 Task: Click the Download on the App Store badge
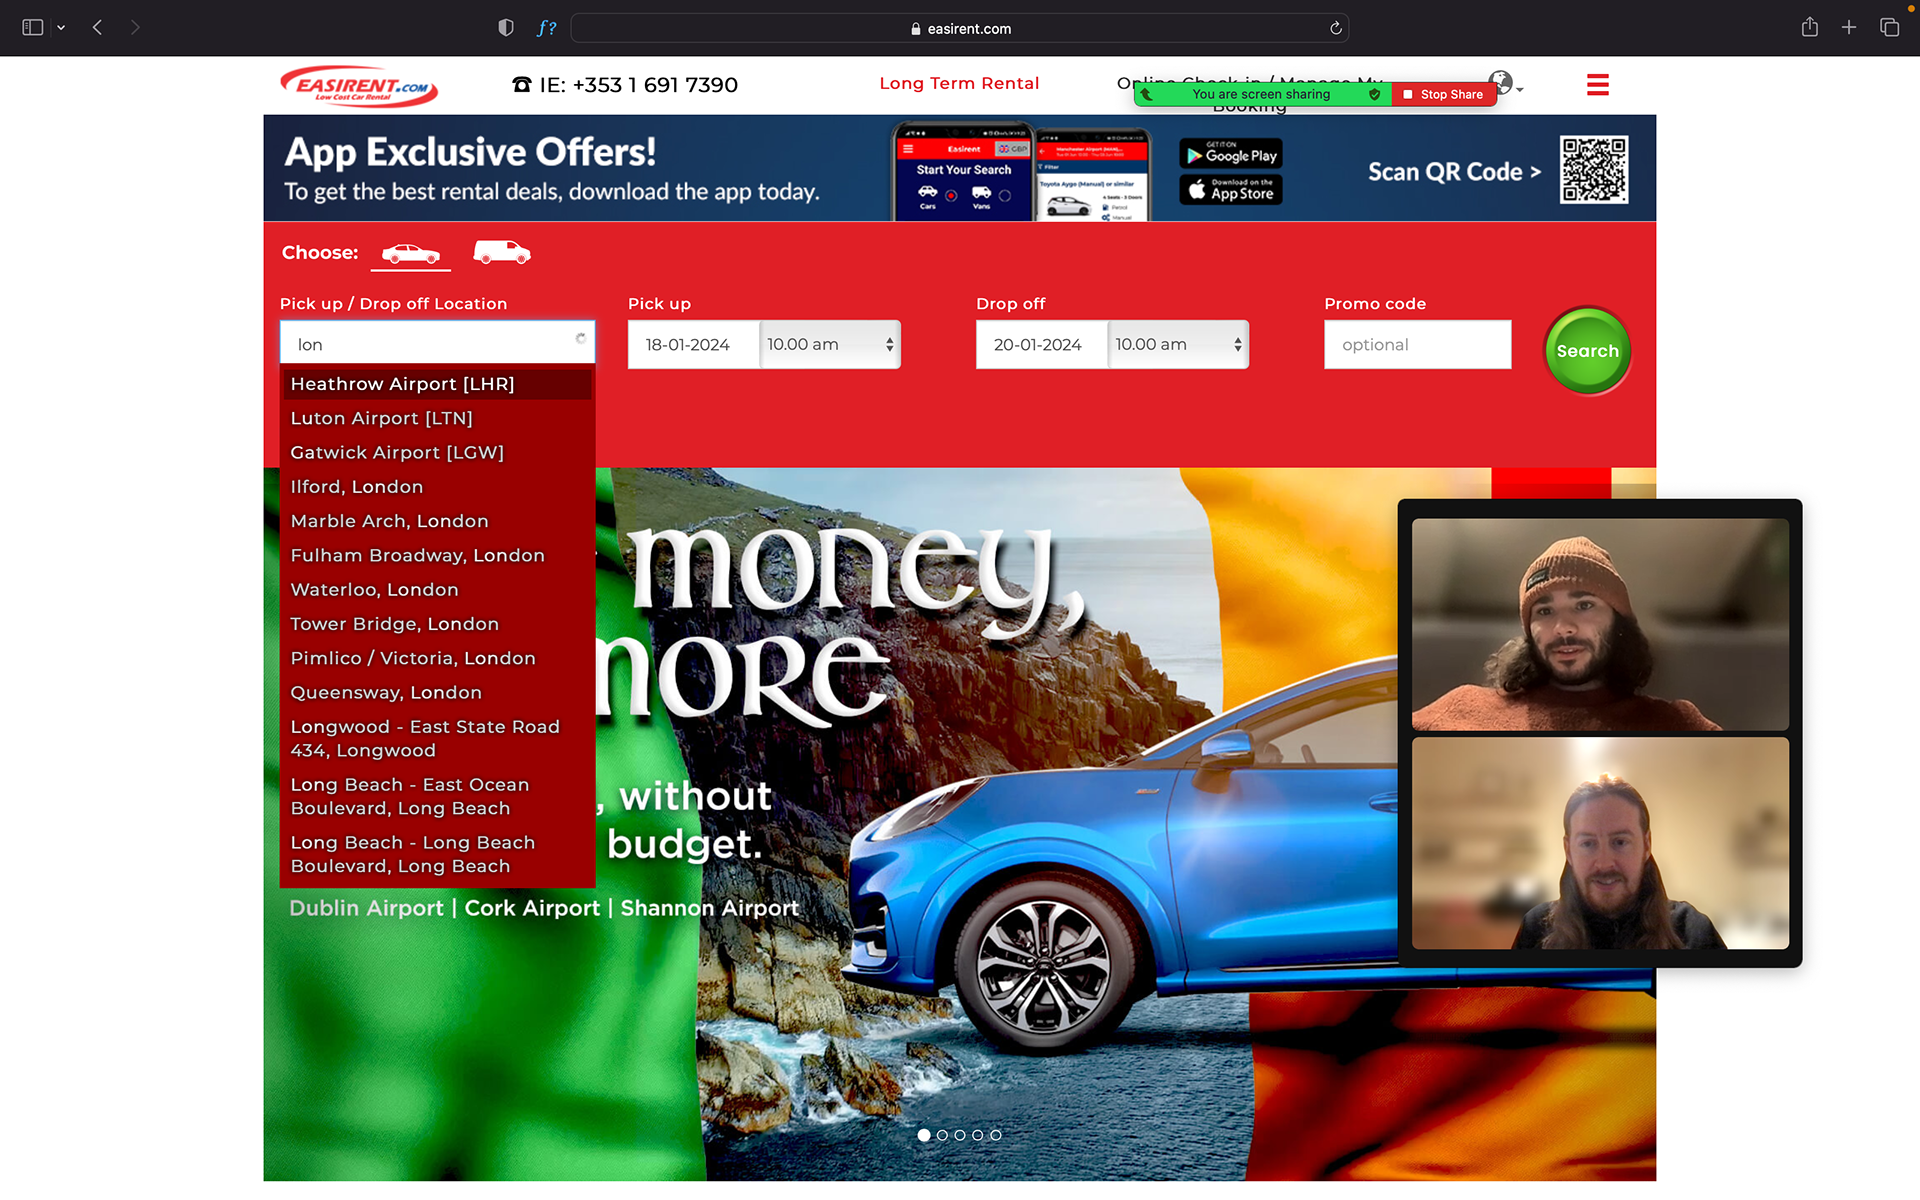tap(1231, 189)
